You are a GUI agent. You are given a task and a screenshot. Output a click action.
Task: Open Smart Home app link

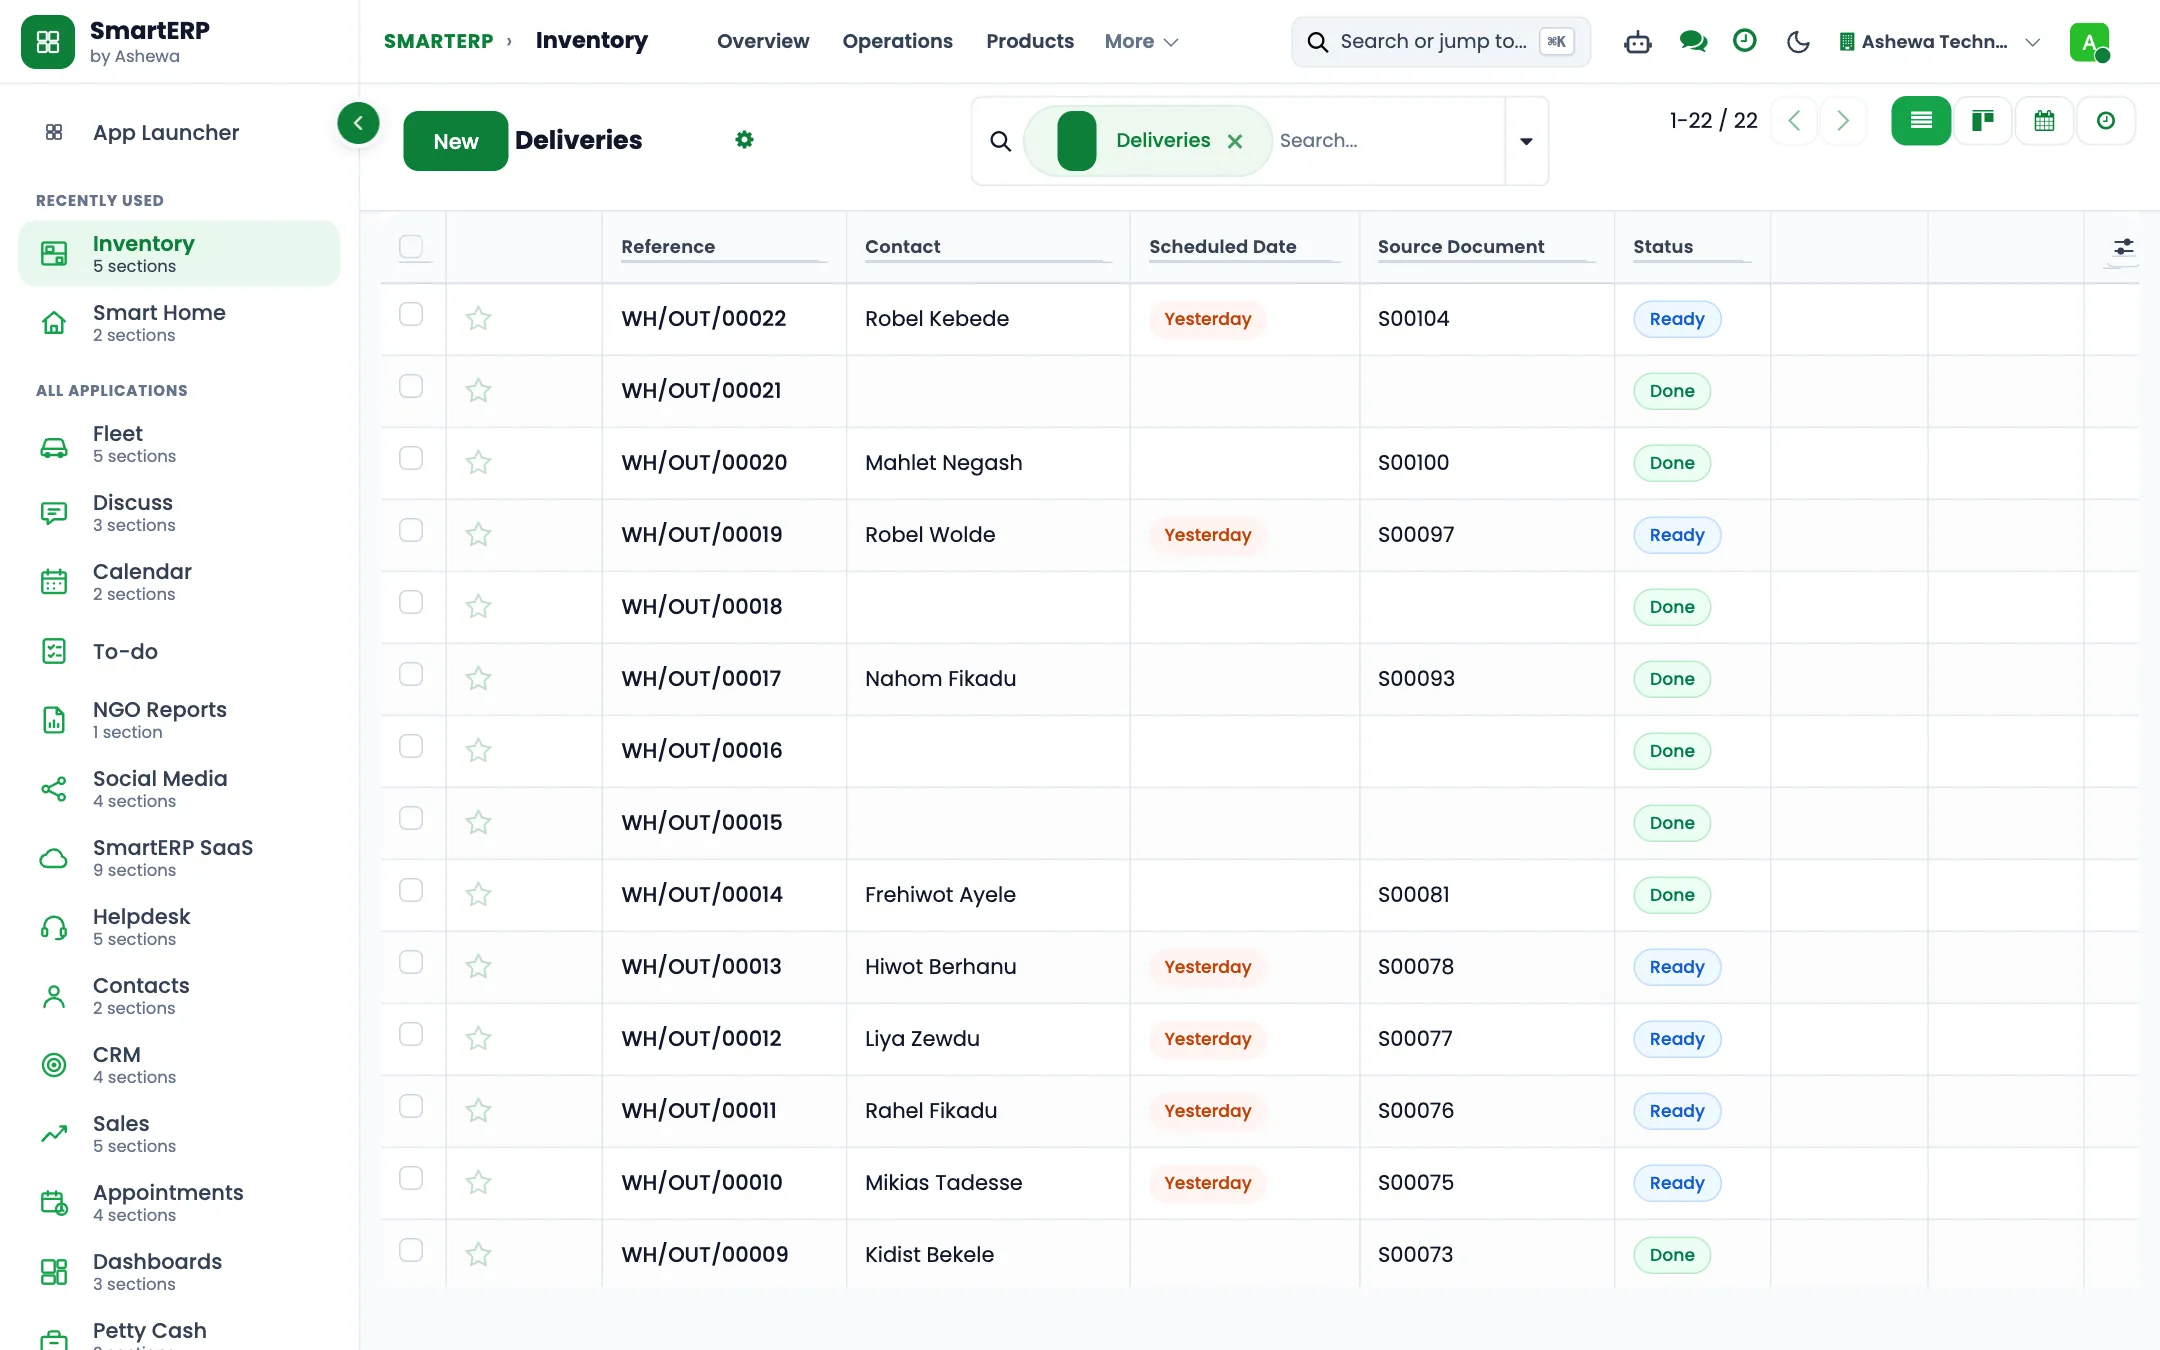(180, 323)
